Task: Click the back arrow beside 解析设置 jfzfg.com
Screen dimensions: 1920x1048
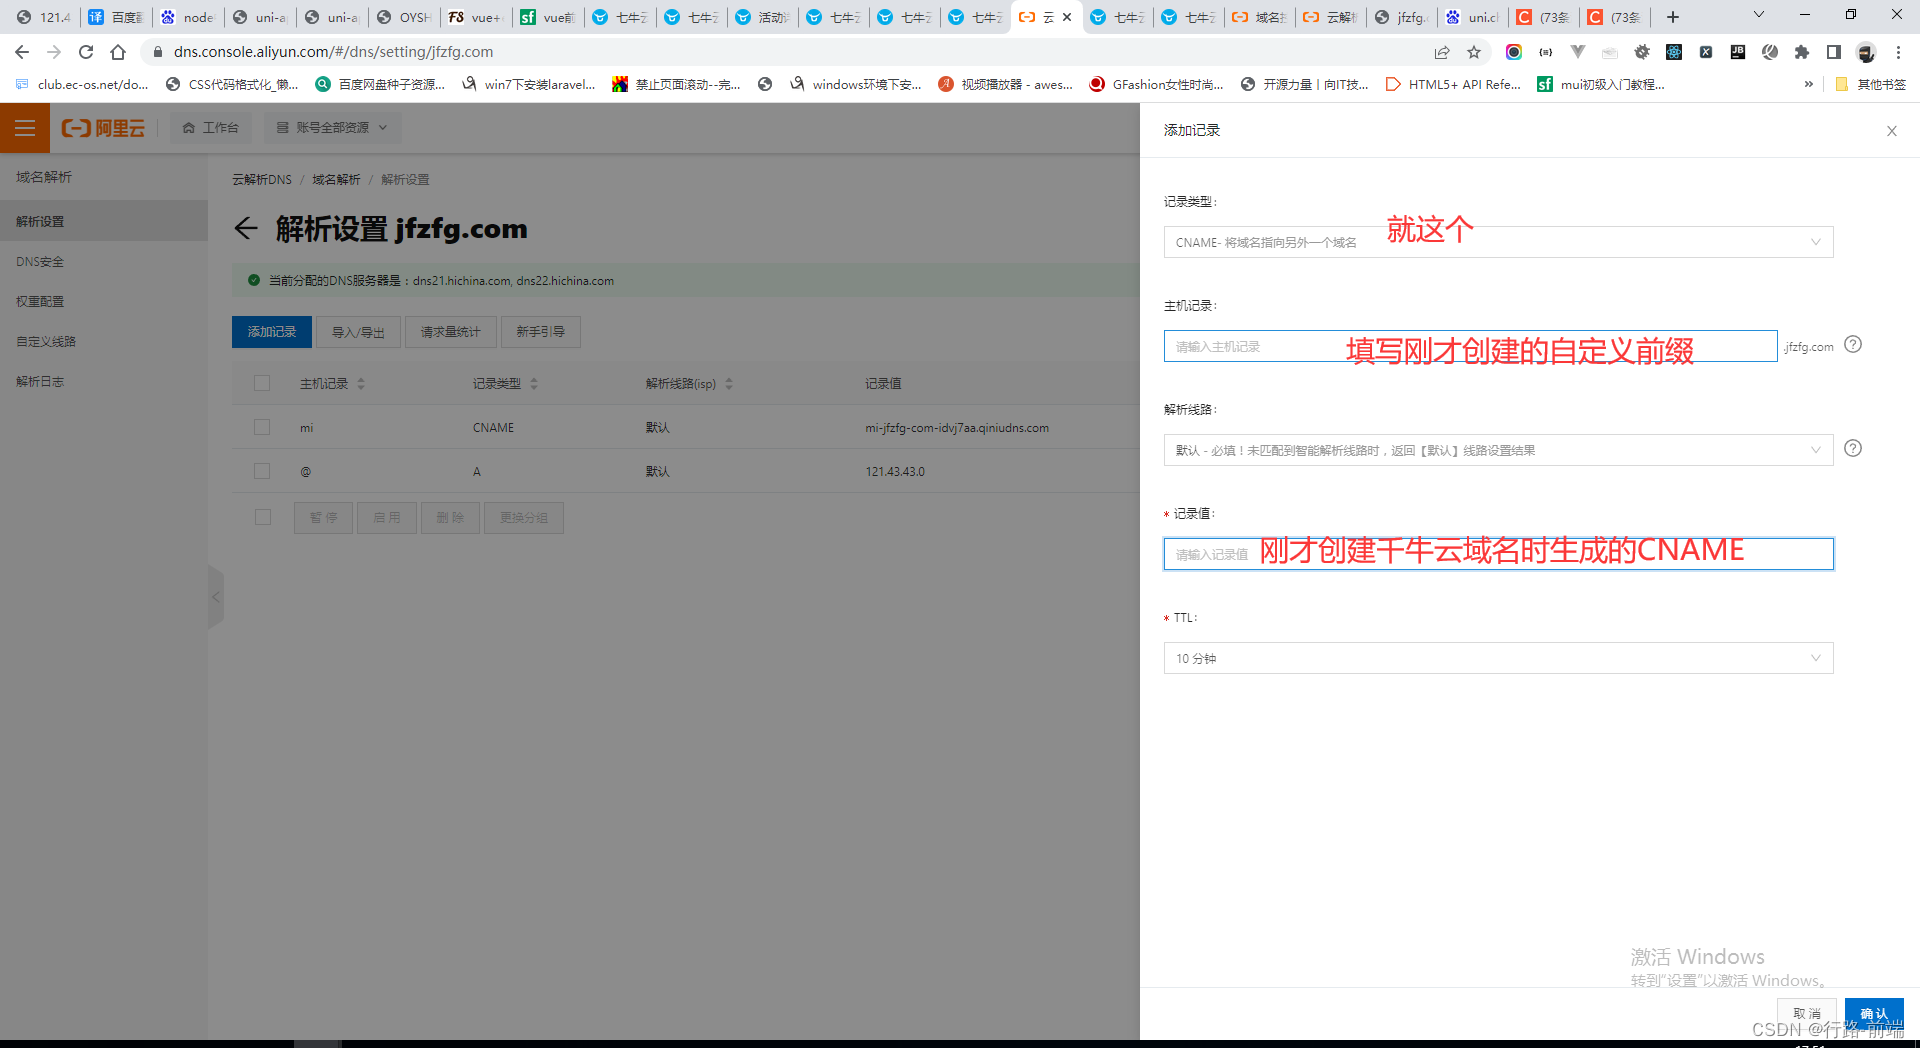Action: [x=246, y=229]
